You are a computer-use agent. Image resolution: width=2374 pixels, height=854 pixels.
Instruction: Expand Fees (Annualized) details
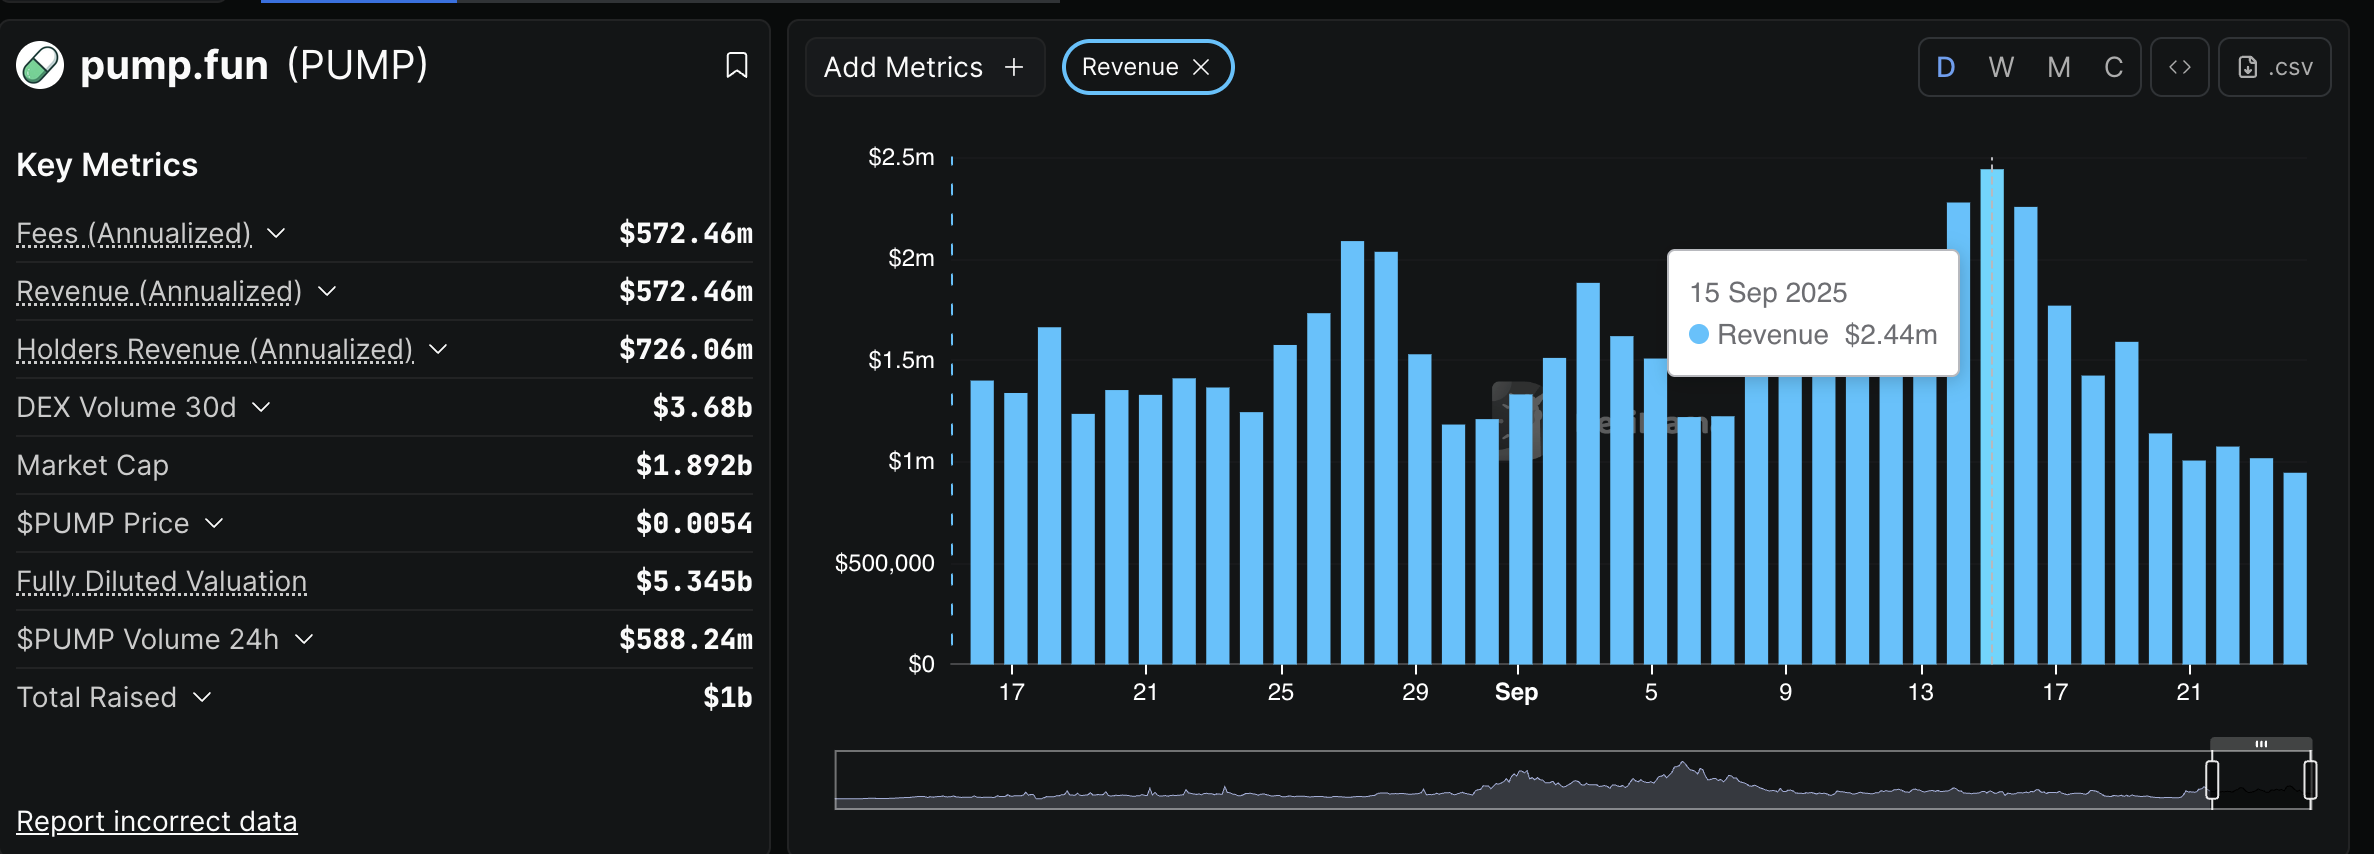click(277, 233)
